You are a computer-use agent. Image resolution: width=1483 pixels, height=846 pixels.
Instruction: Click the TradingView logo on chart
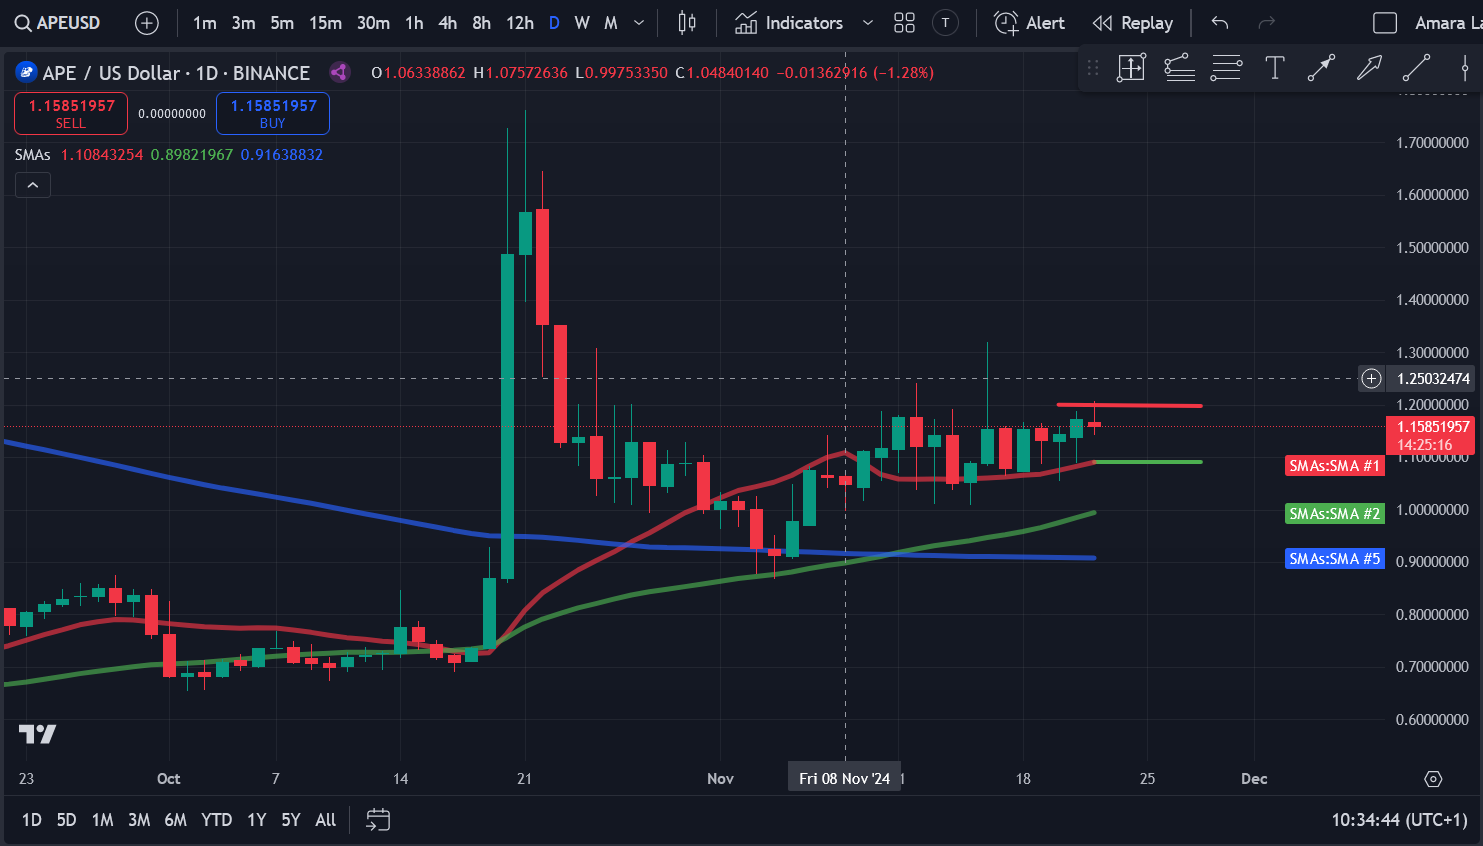coord(37,734)
